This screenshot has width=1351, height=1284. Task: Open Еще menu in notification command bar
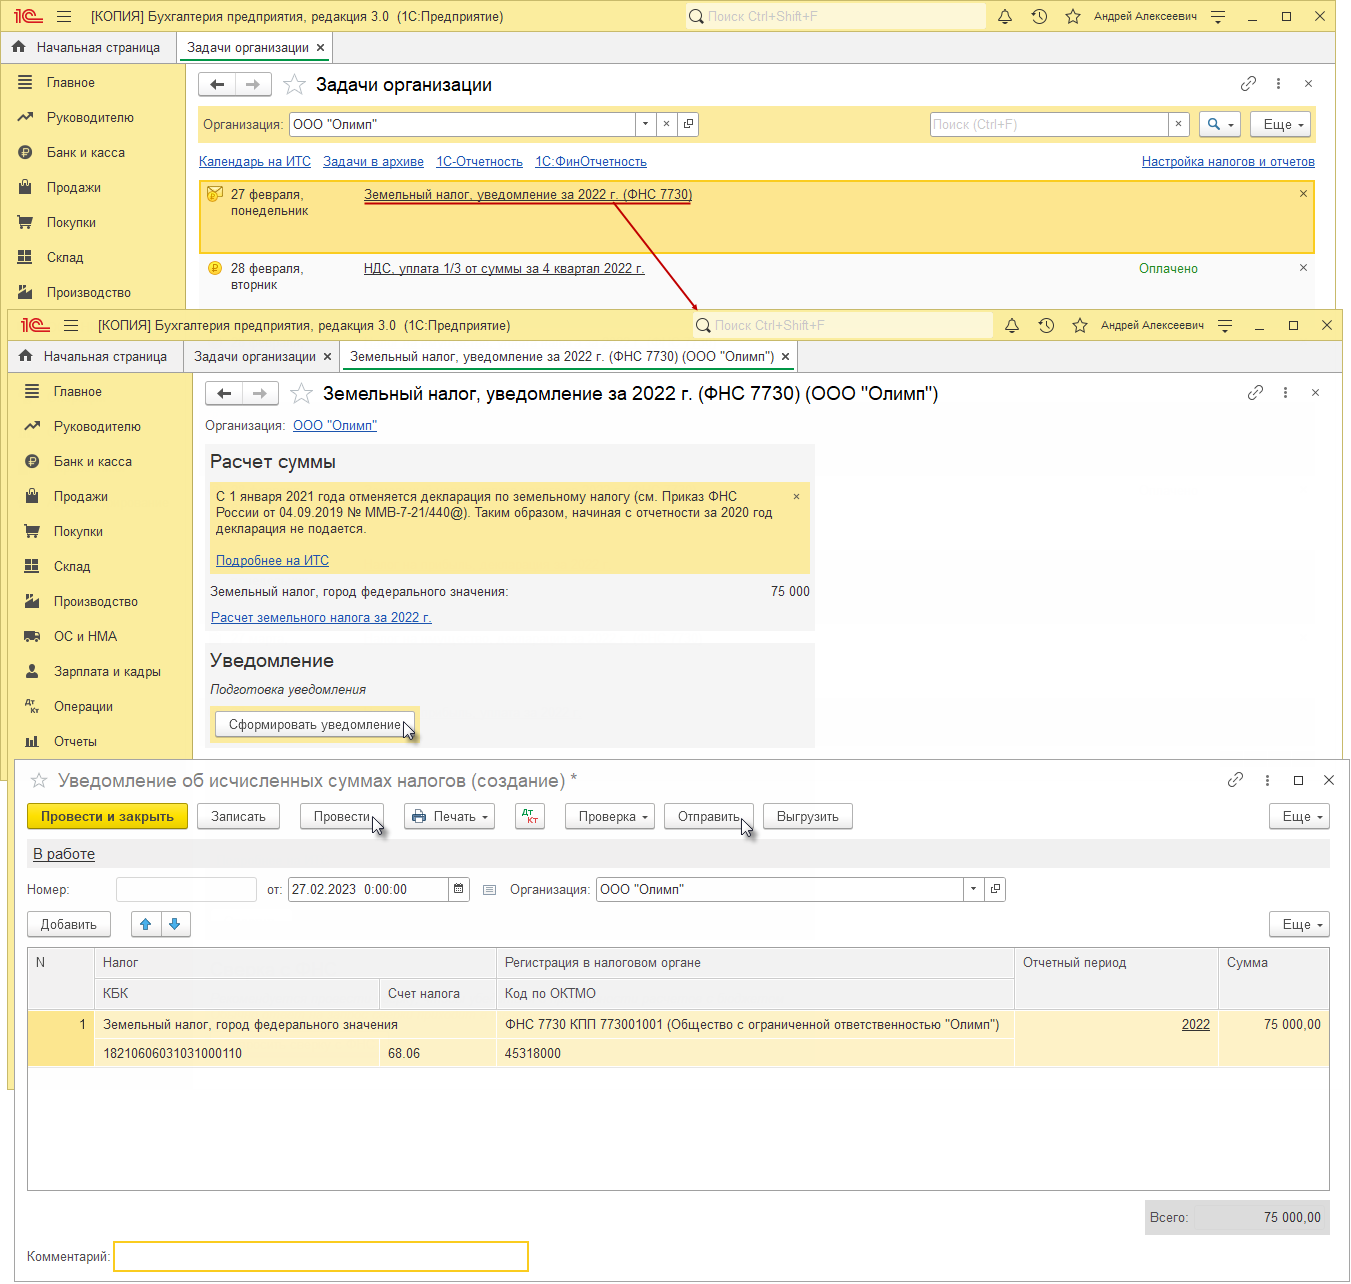click(x=1299, y=816)
